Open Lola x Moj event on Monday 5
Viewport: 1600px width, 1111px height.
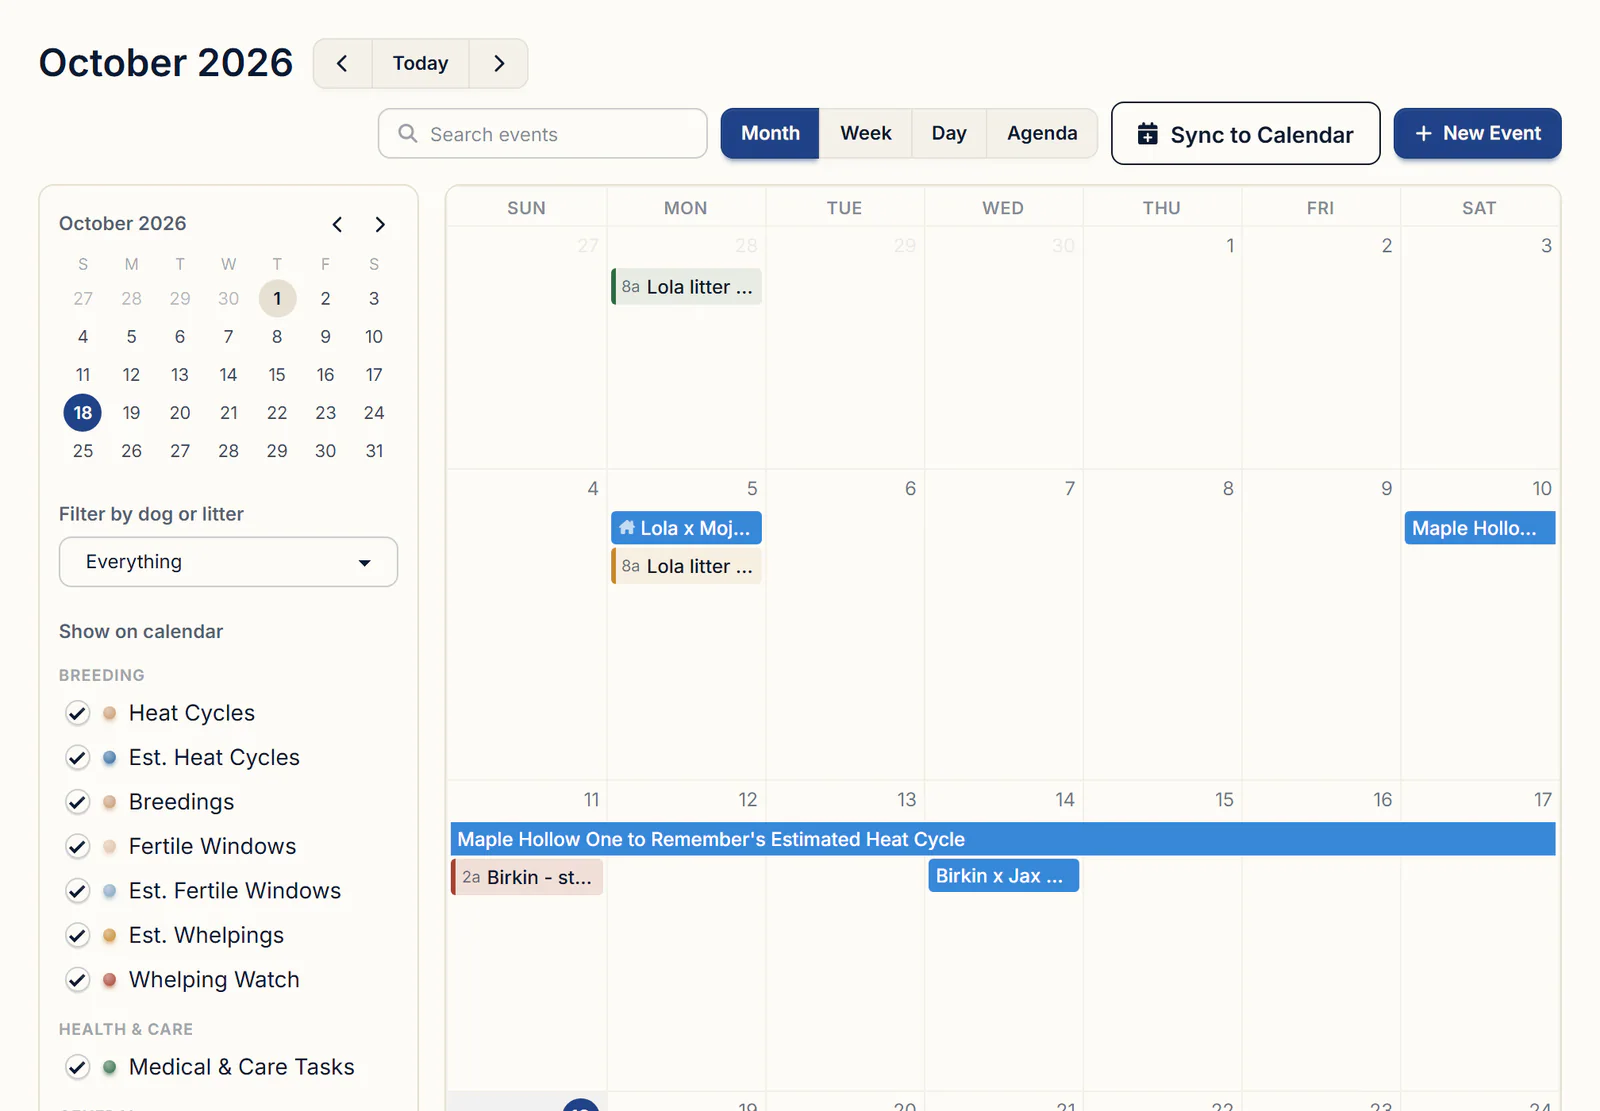pyautogui.click(x=686, y=527)
